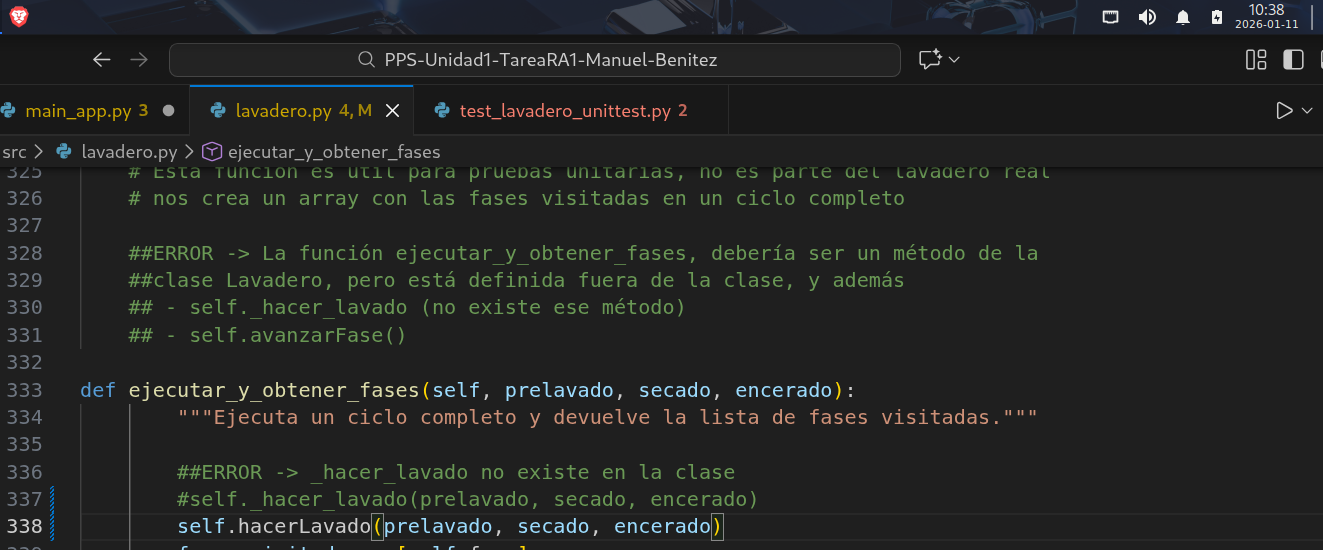Click Python icon in lavadero.py breadcrumb

65,152
